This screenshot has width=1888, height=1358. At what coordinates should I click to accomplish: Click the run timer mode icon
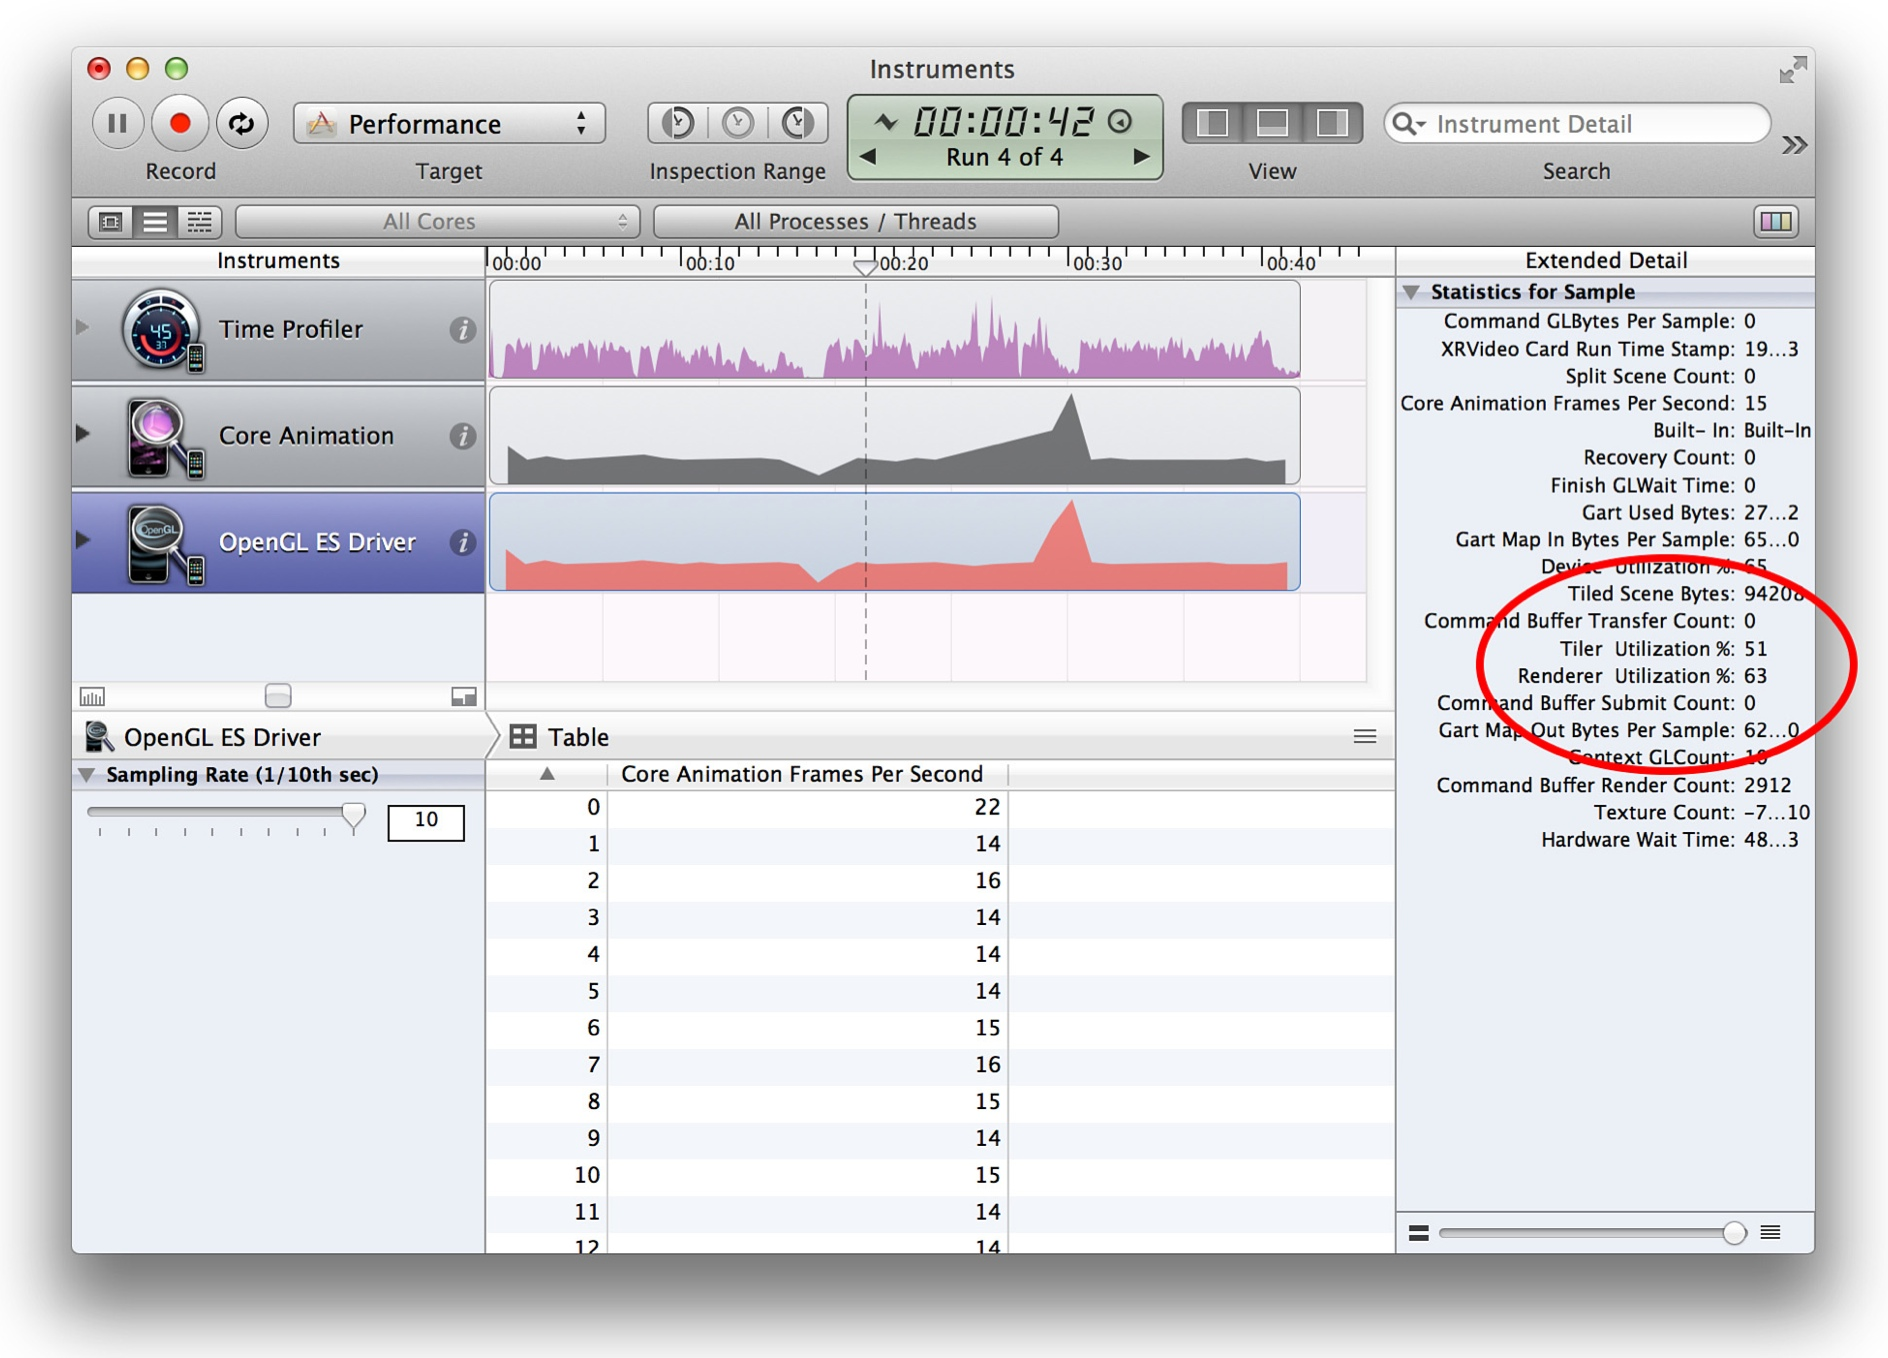(885, 123)
